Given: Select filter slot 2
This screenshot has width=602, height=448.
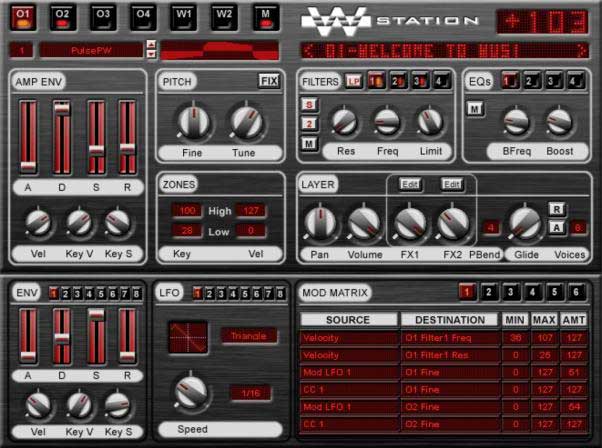Looking at the screenshot, I should (398, 81).
